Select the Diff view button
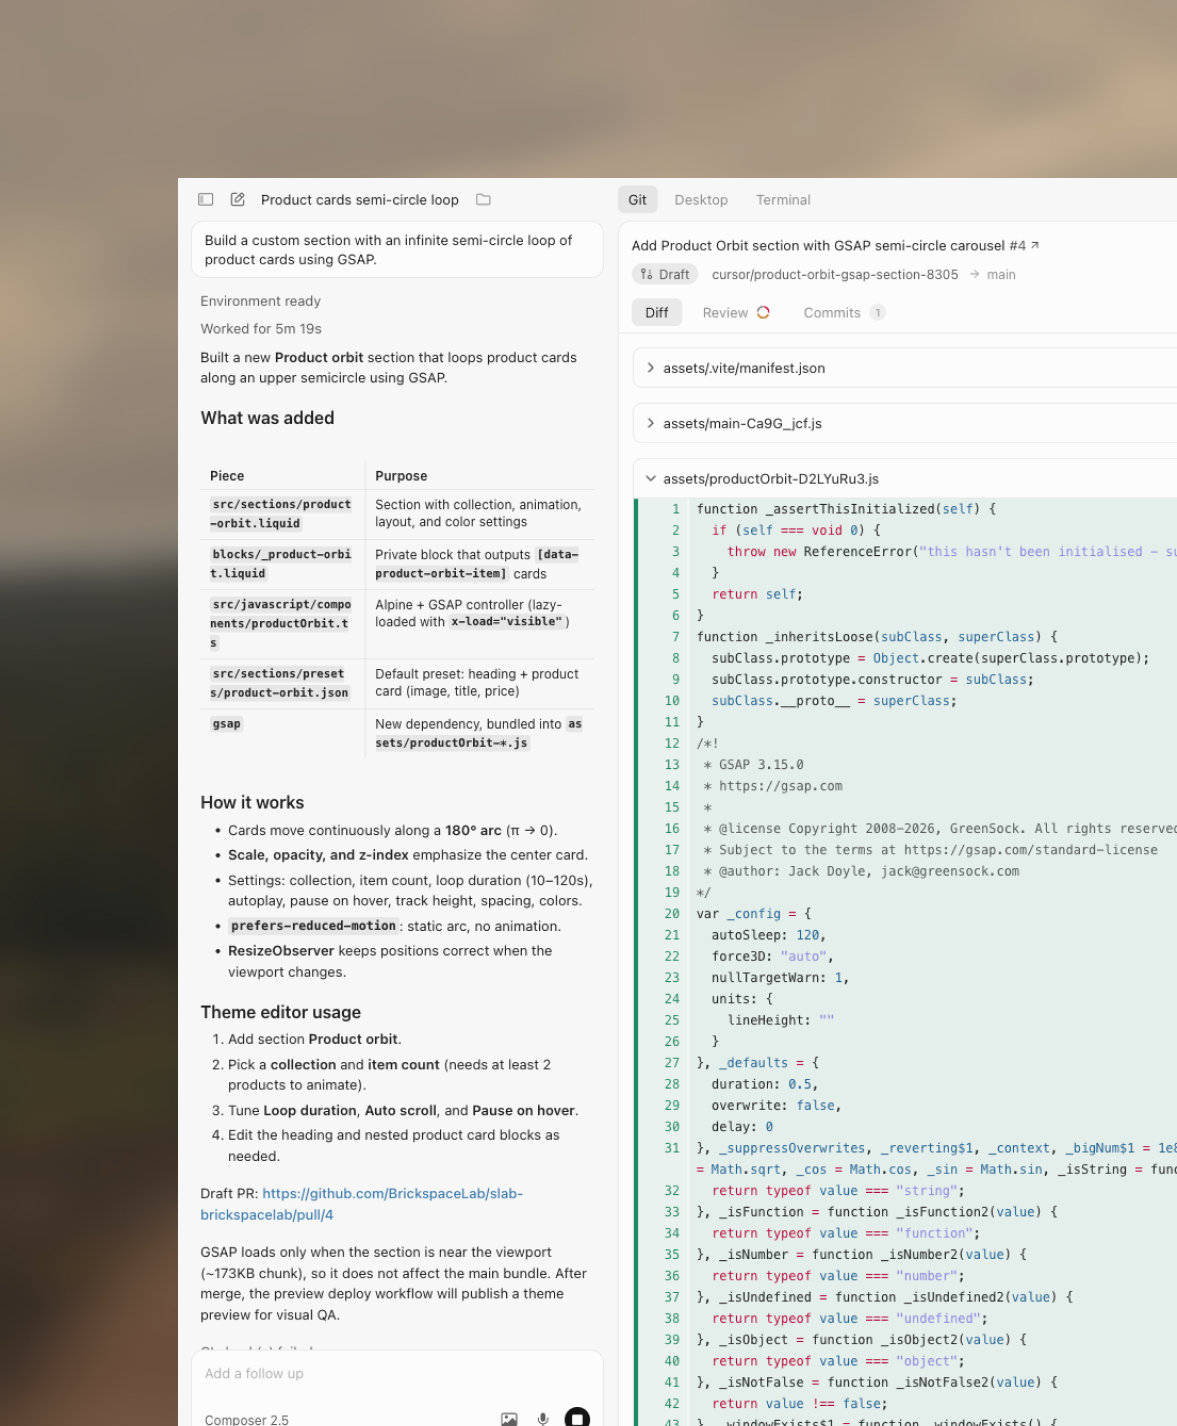Screen dimensions: 1177x1426 point(657,313)
